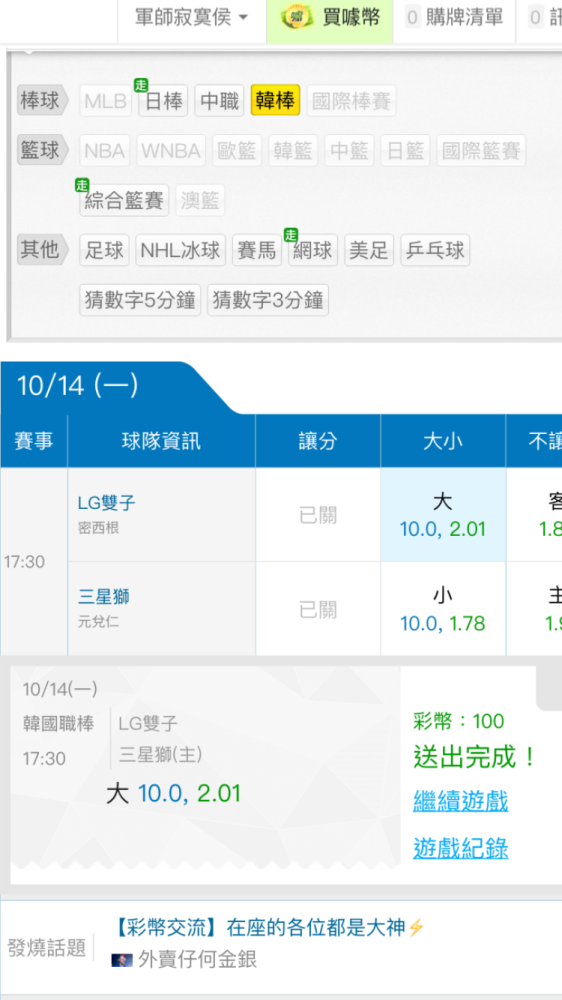Open the 猜數字5分鐘 game
Image resolution: width=562 pixels, height=1000 pixels.
coord(140,300)
